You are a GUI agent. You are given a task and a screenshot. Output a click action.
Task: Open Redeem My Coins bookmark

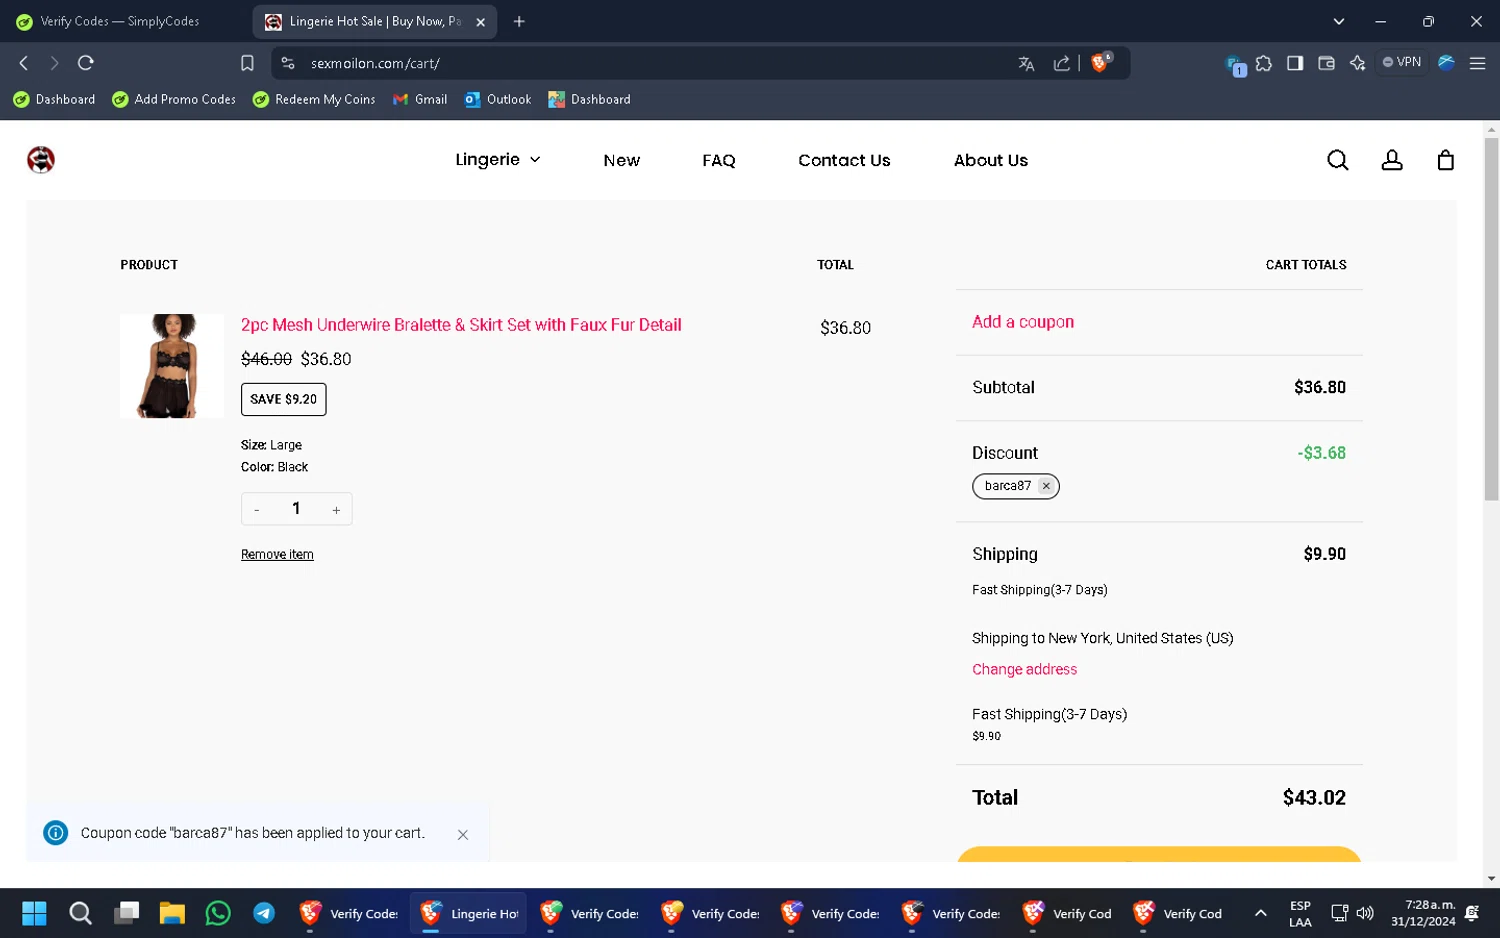tap(314, 99)
